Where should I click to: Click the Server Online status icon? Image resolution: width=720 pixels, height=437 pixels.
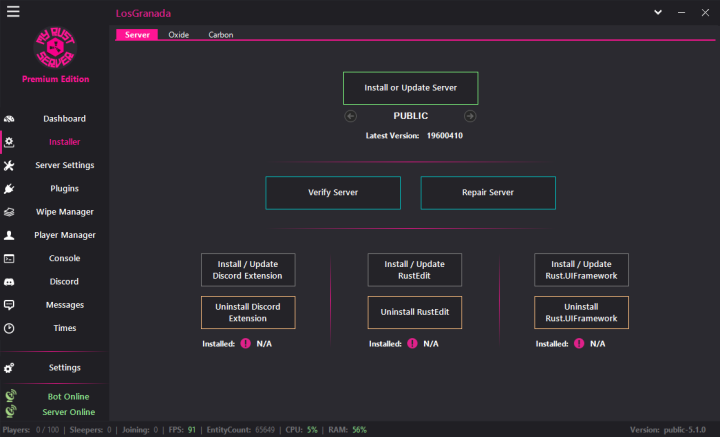point(11,411)
